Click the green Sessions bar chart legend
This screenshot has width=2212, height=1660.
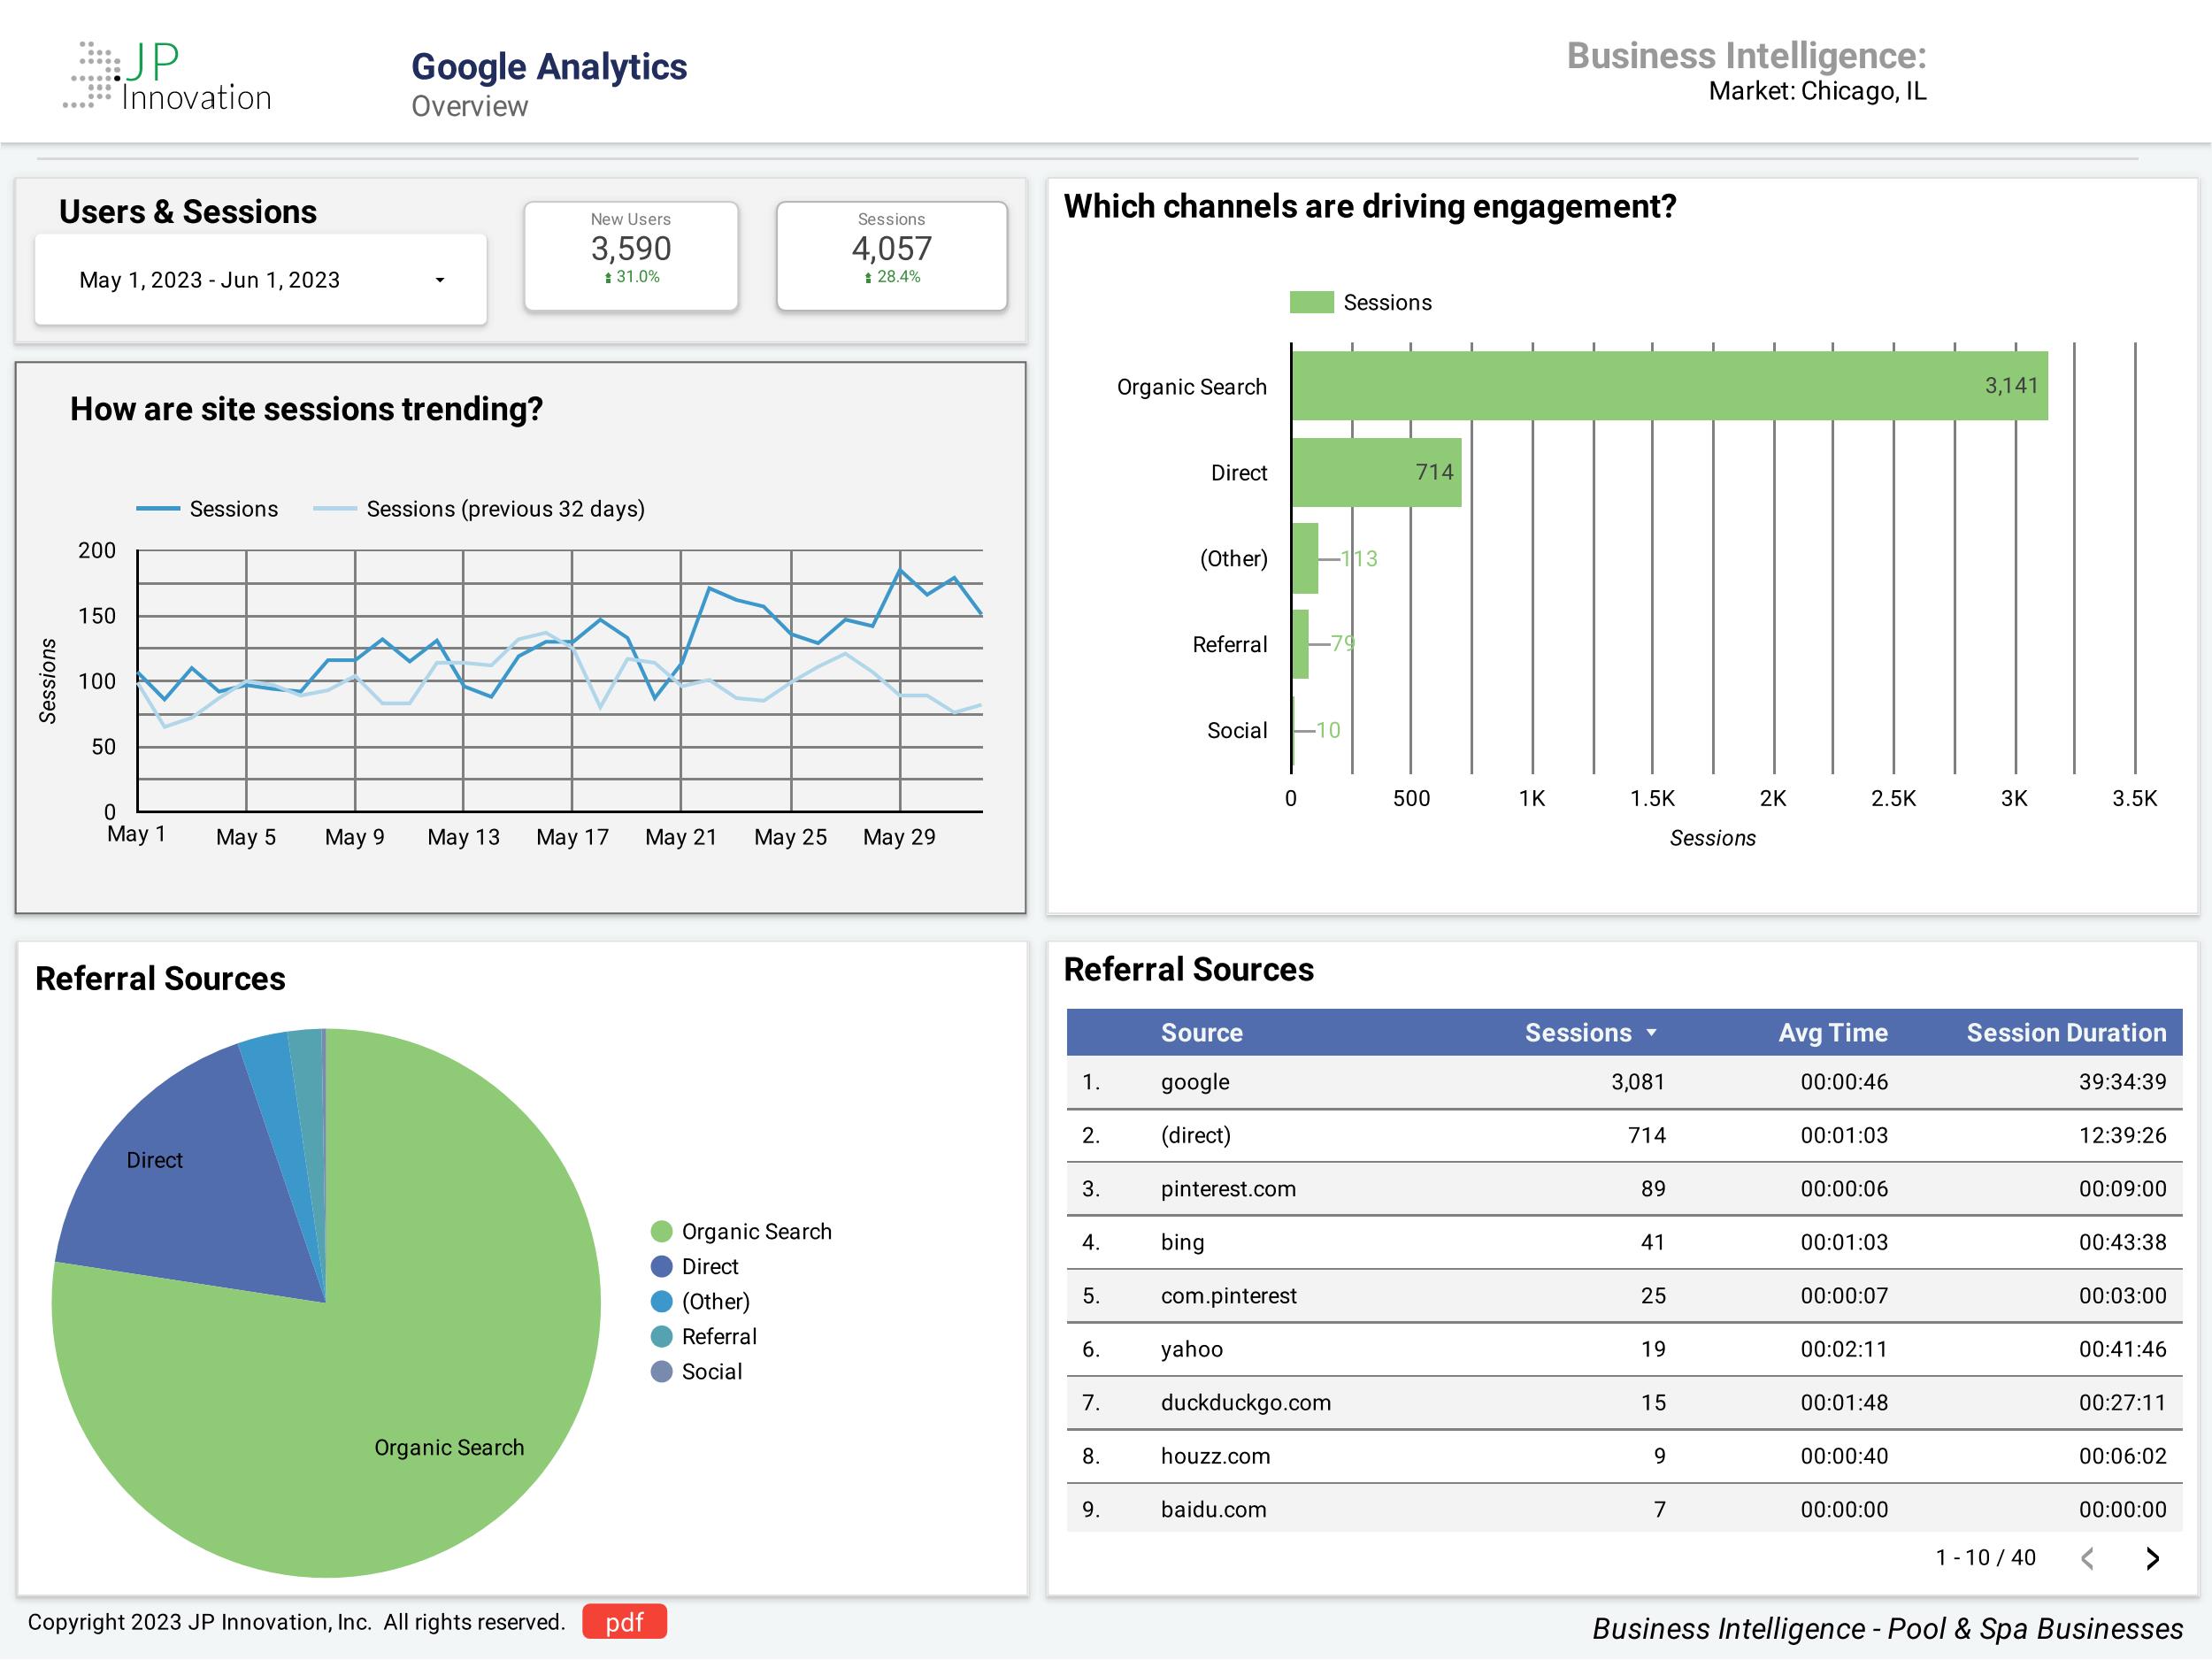1360,302
